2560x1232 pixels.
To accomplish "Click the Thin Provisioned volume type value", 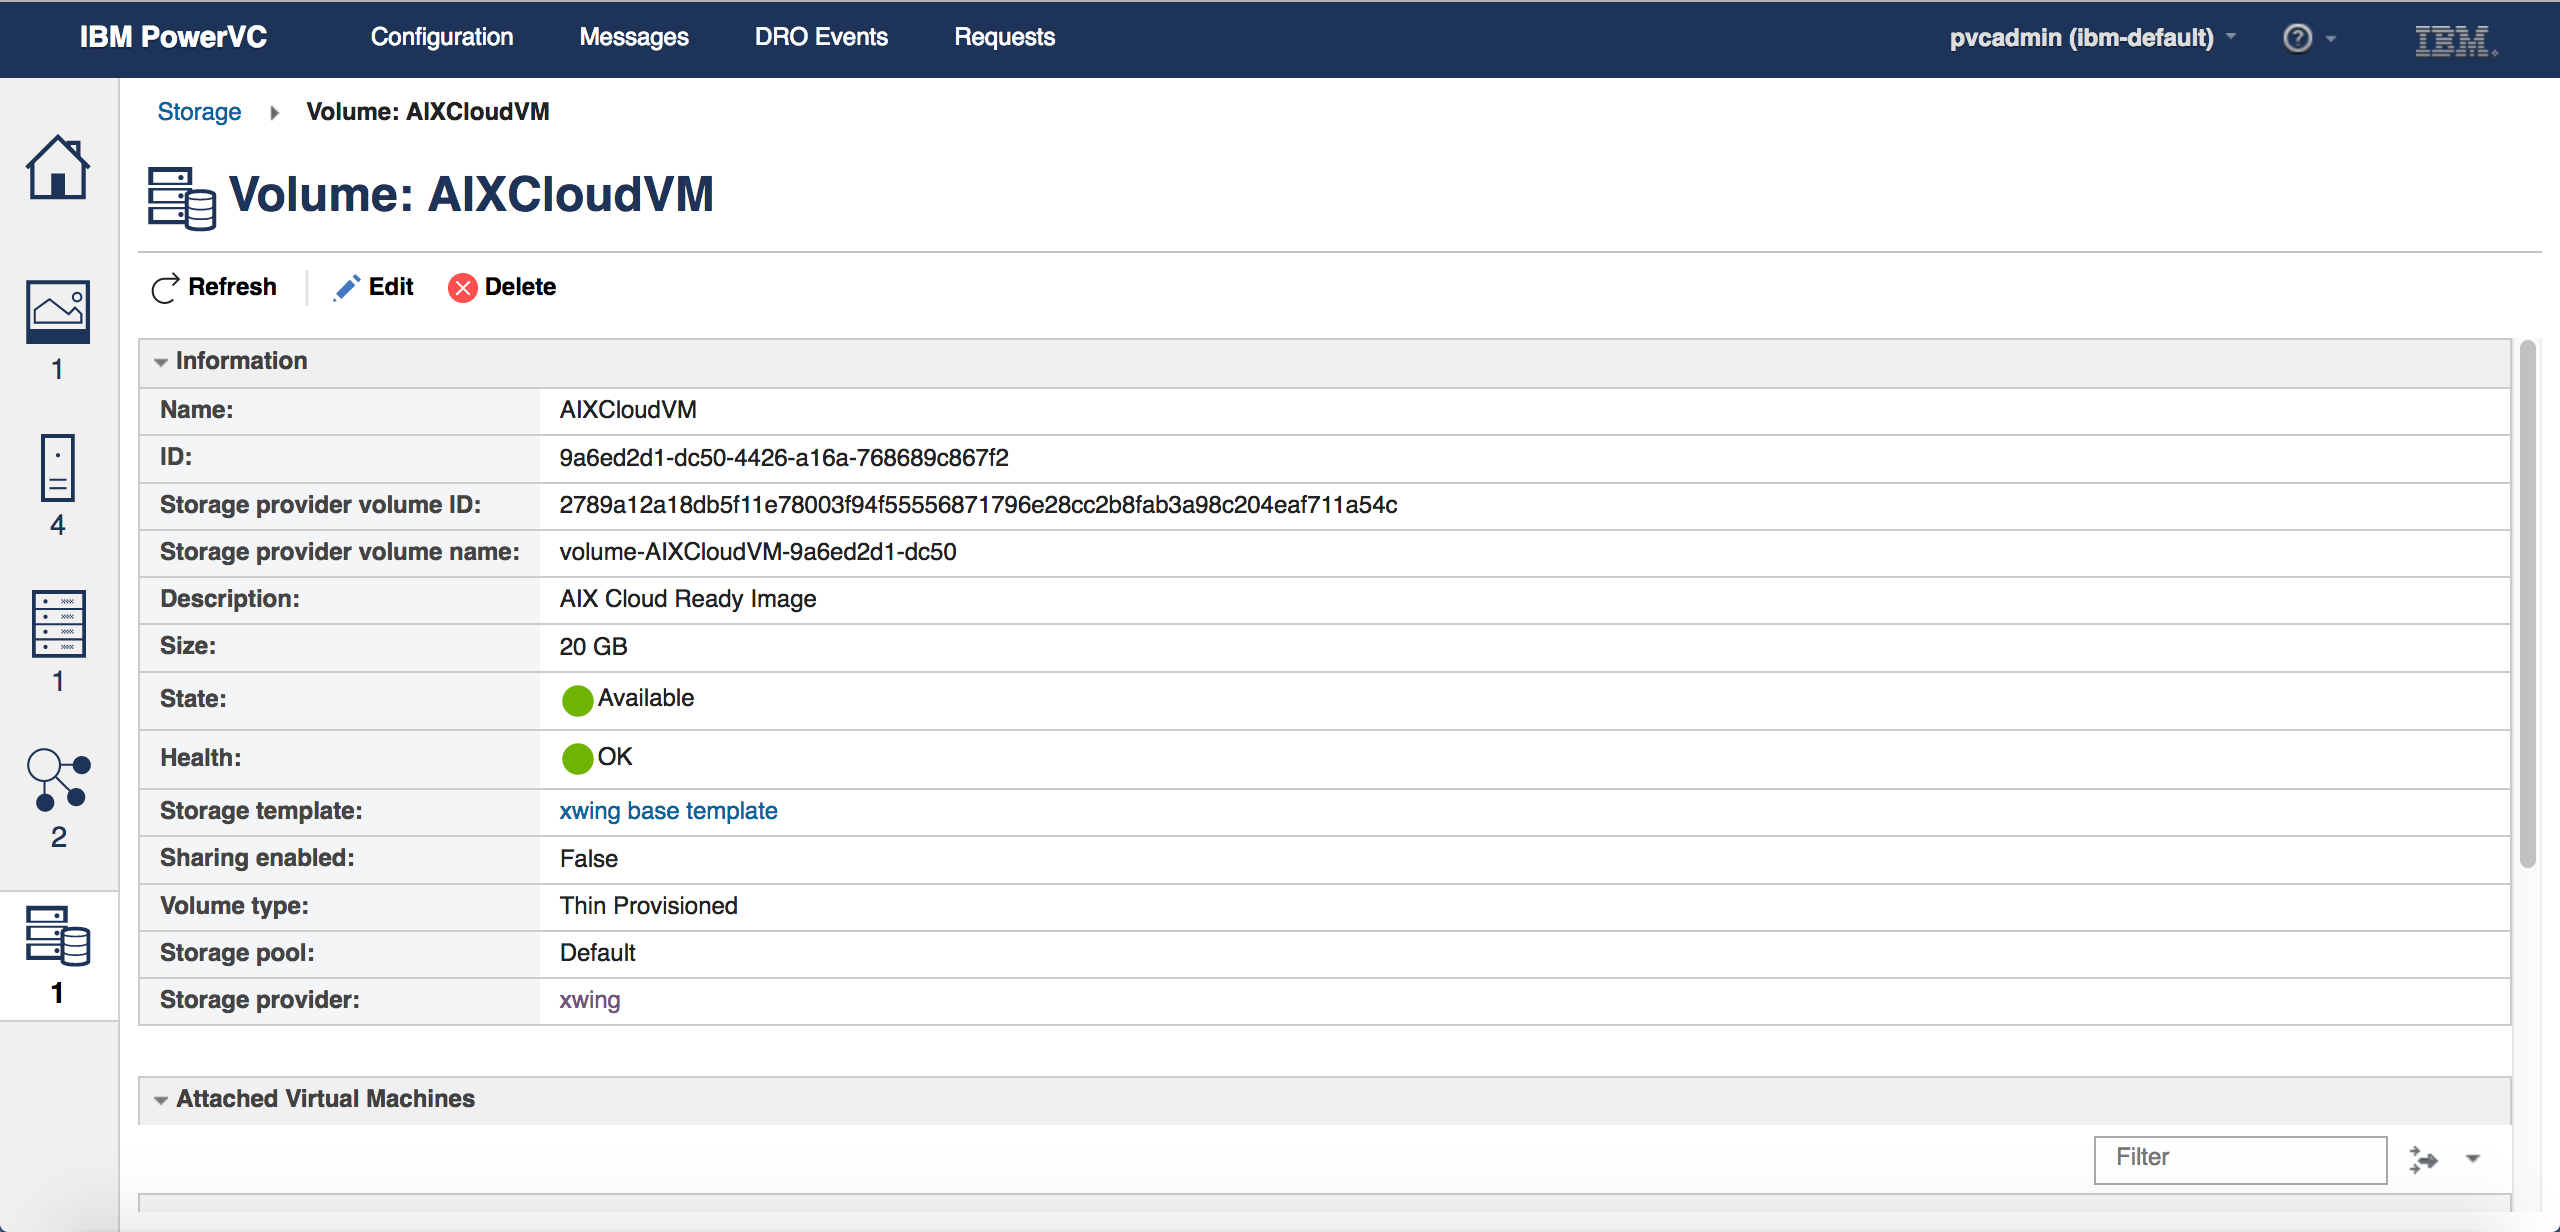I will click(x=648, y=906).
